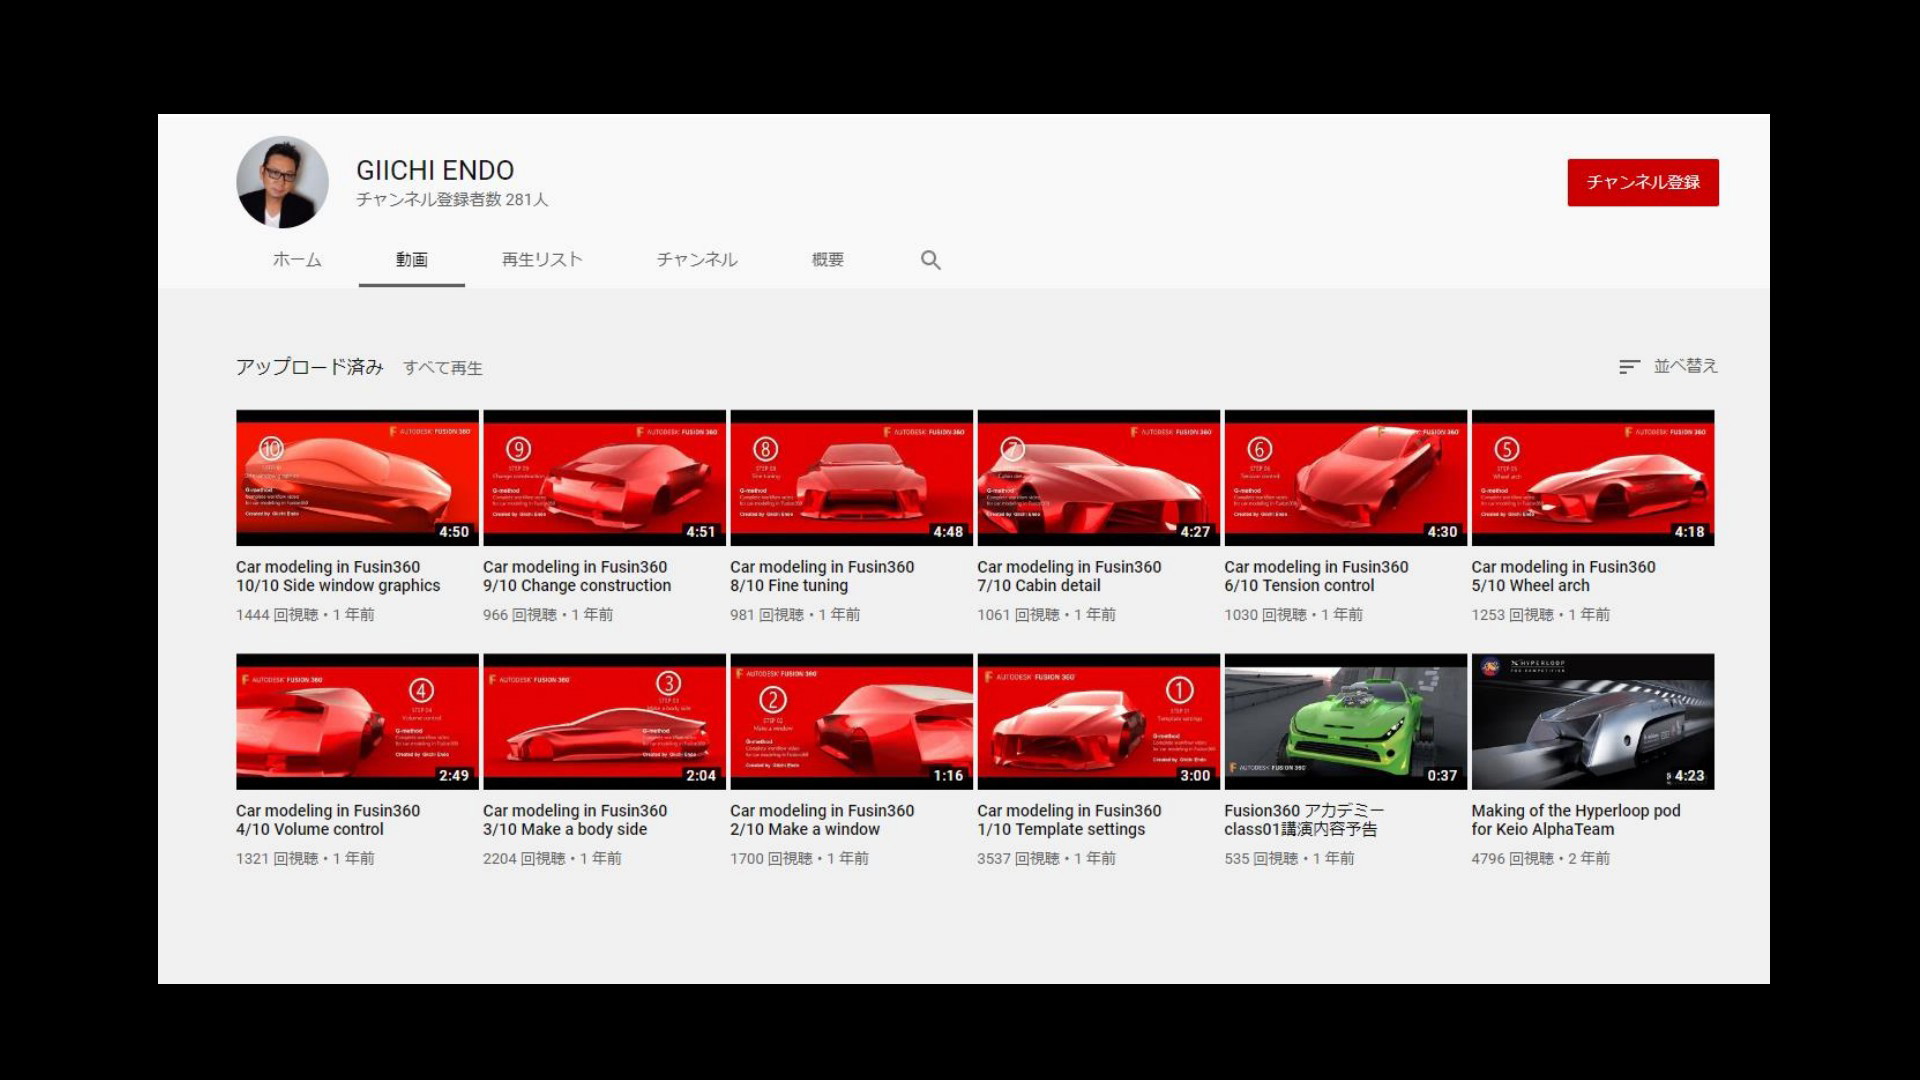Click title 'Car modeling in Fusin360 3/10 Make a body side'
1920x1080 pixels.
575,820
